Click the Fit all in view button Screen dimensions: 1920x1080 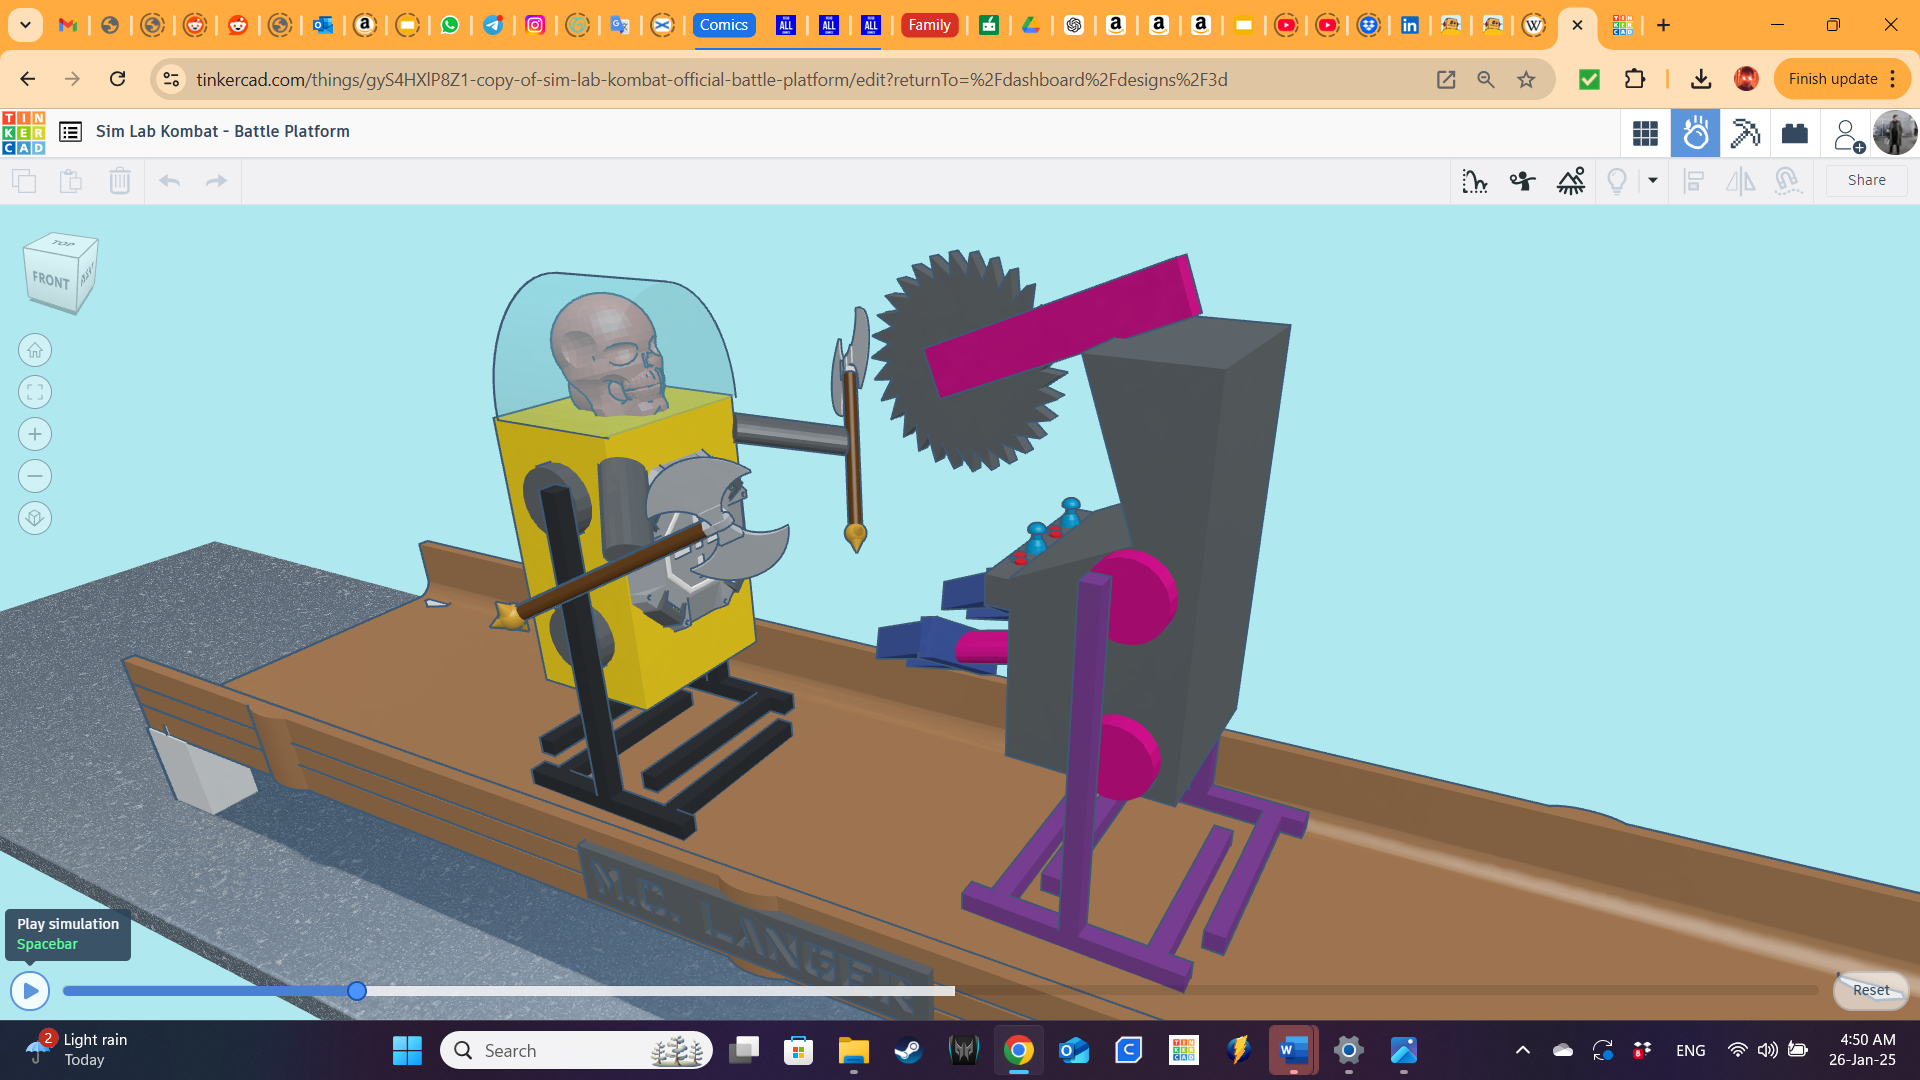coord(35,392)
